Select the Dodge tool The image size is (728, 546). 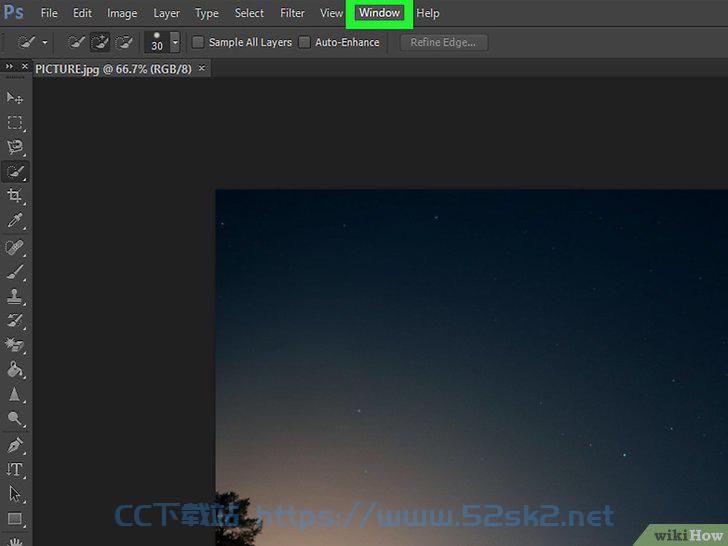tap(14, 419)
